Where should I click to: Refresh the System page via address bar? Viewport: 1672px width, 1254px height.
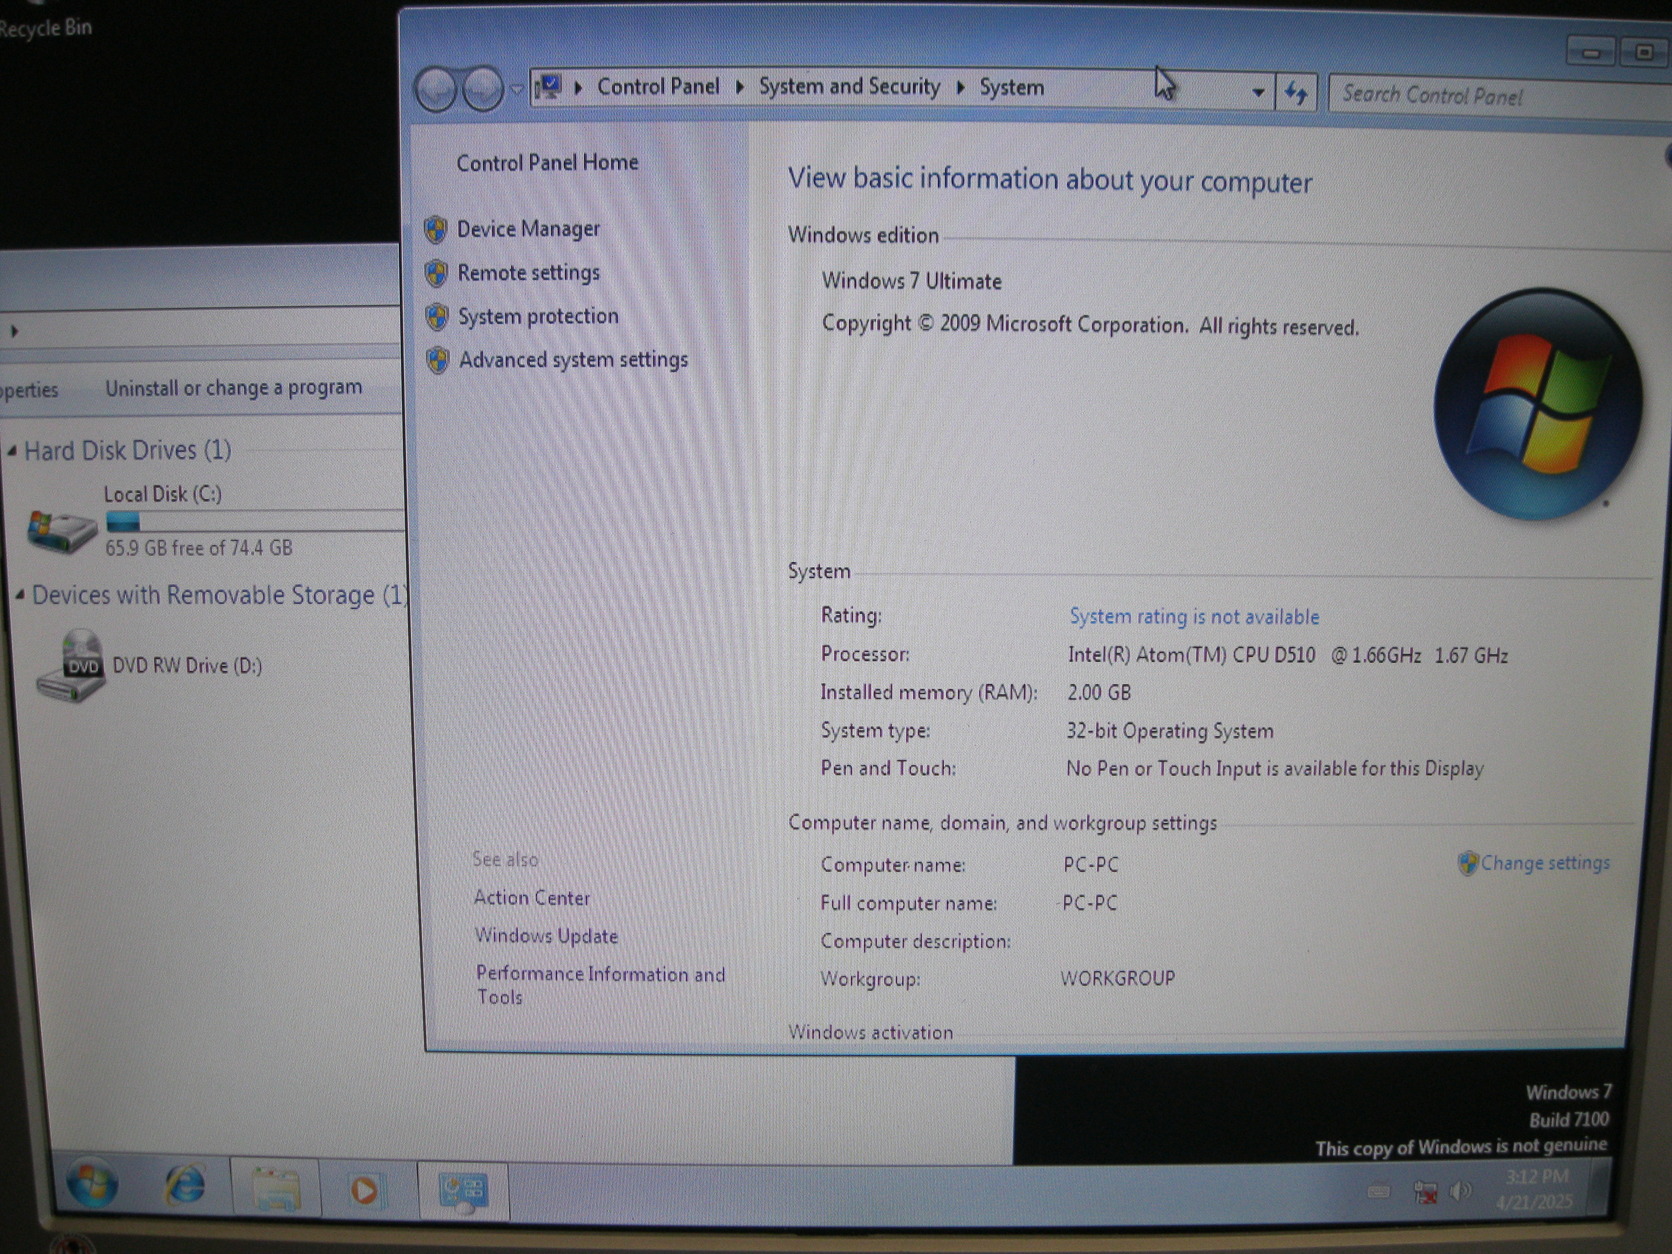pos(1296,94)
